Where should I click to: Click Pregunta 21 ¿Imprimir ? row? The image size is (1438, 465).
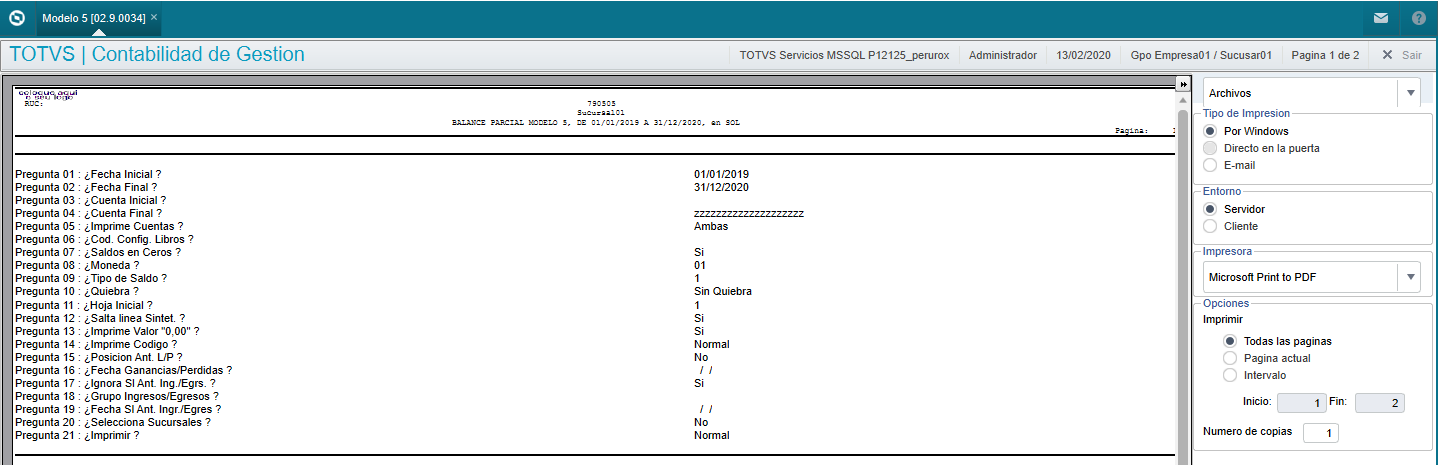(77, 435)
